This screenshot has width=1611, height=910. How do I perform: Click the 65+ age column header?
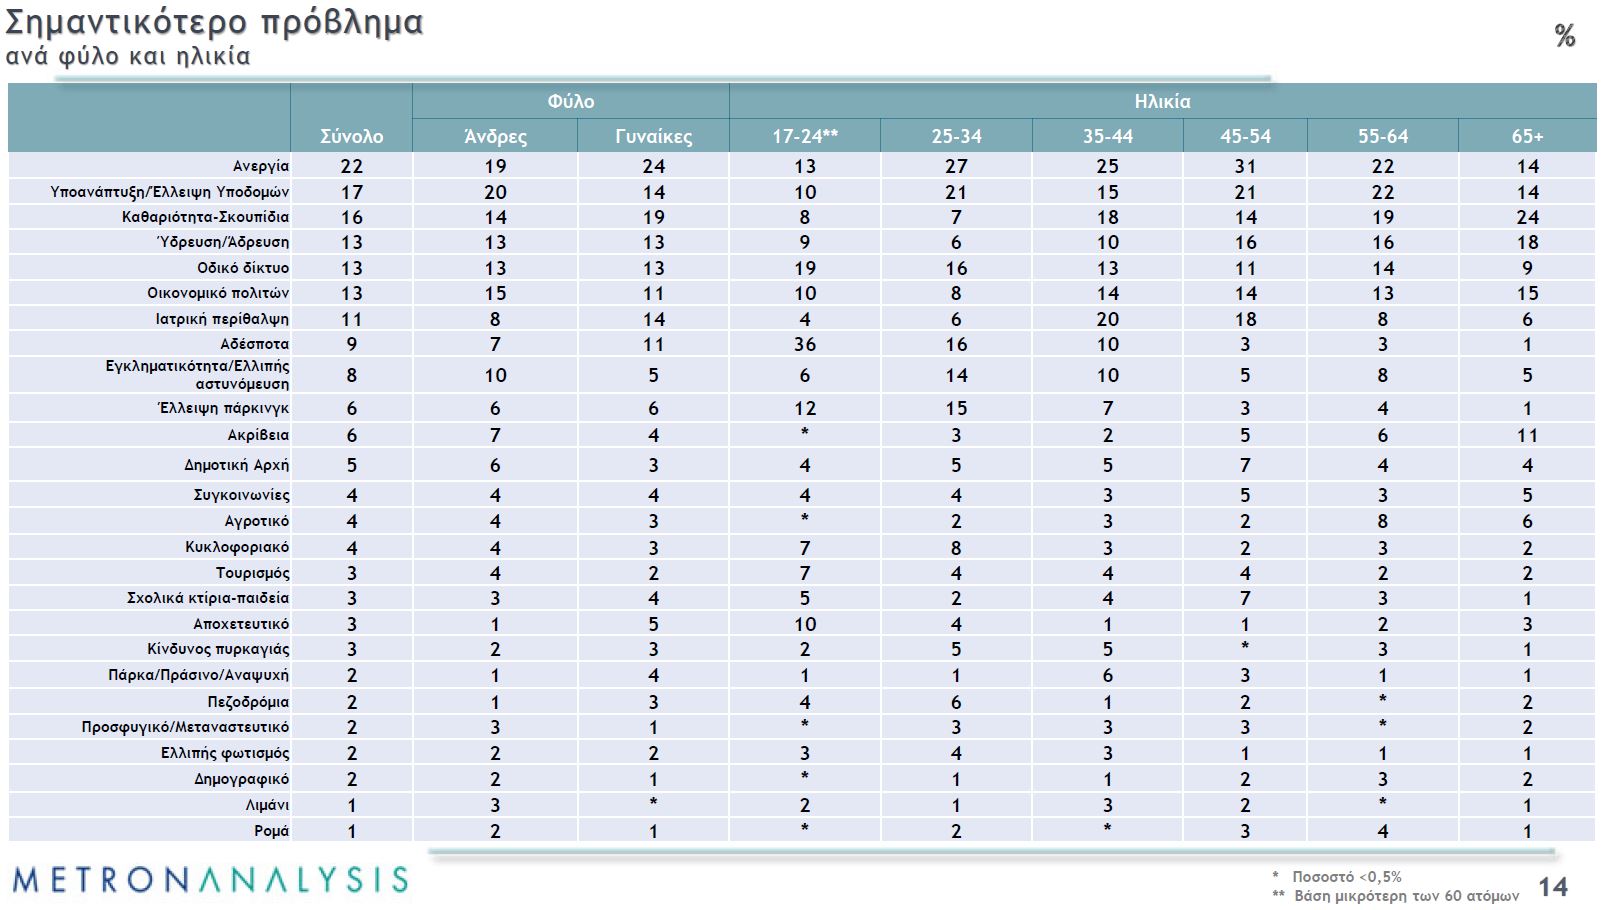pyautogui.click(x=1527, y=136)
